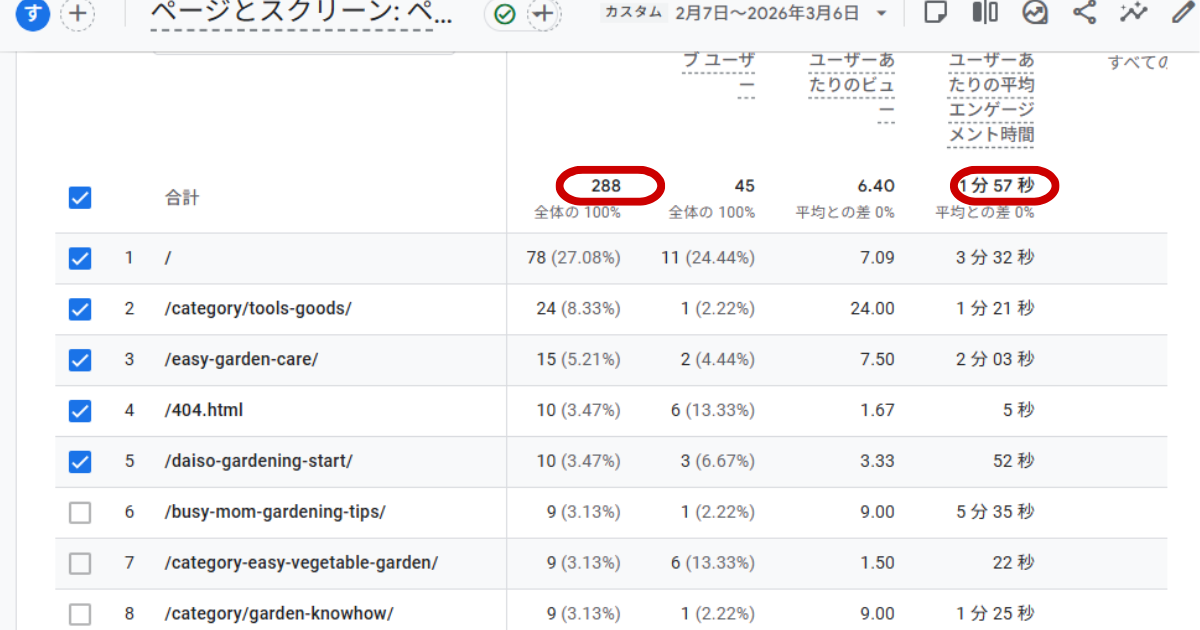Uncheck the 合計 row checkbox
This screenshot has height=630, width=1200.
tap(80, 197)
